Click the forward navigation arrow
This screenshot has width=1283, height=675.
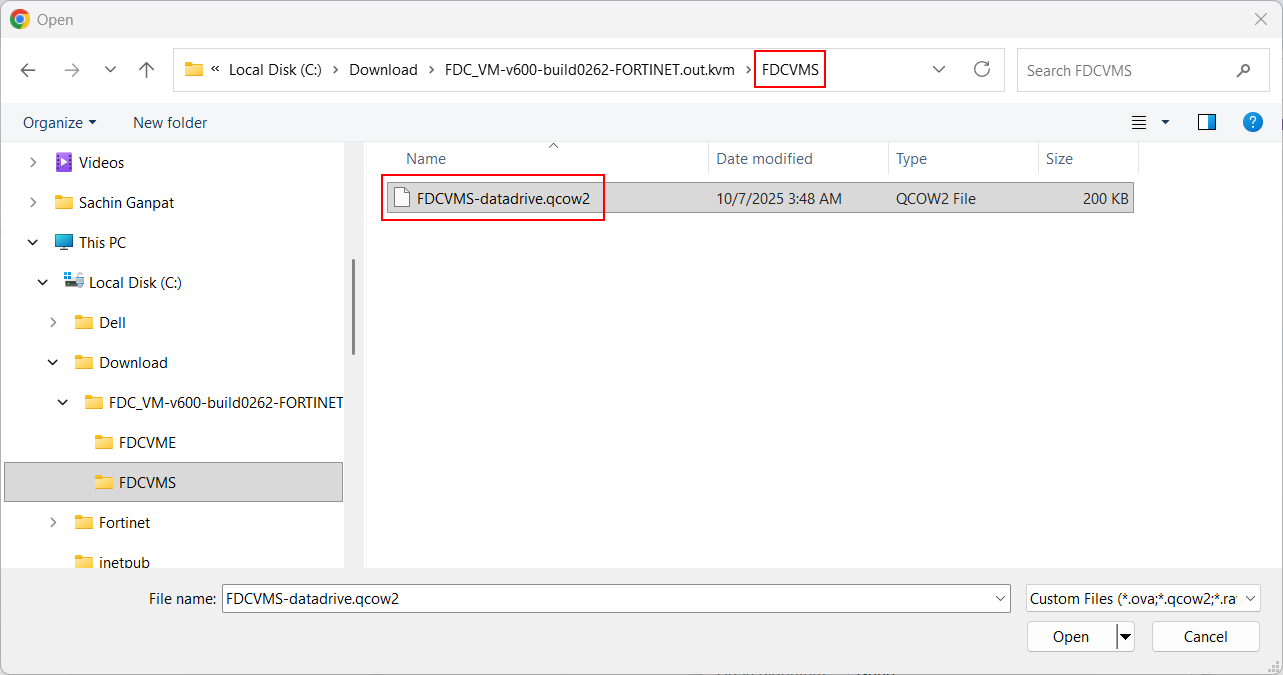[72, 69]
